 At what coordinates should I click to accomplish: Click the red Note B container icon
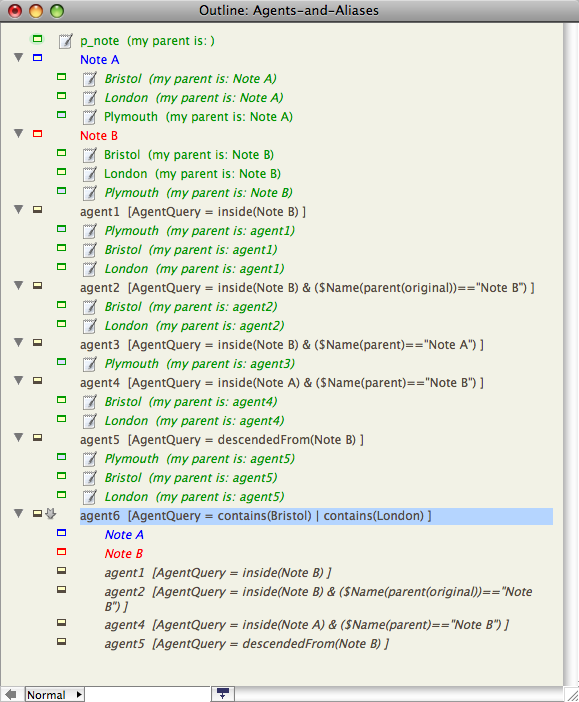coord(38,134)
